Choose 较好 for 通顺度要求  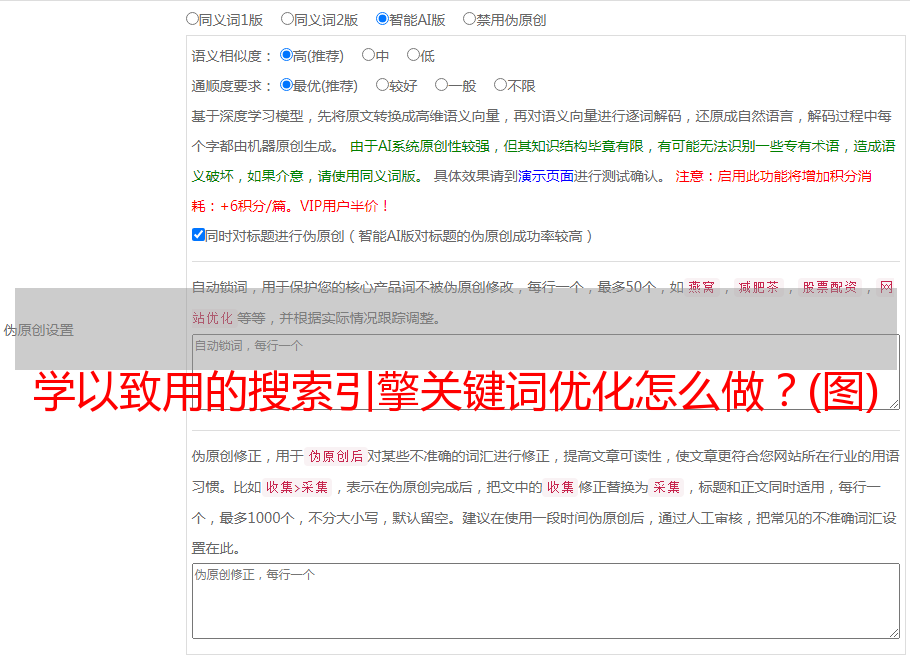click(x=382, y=85)
